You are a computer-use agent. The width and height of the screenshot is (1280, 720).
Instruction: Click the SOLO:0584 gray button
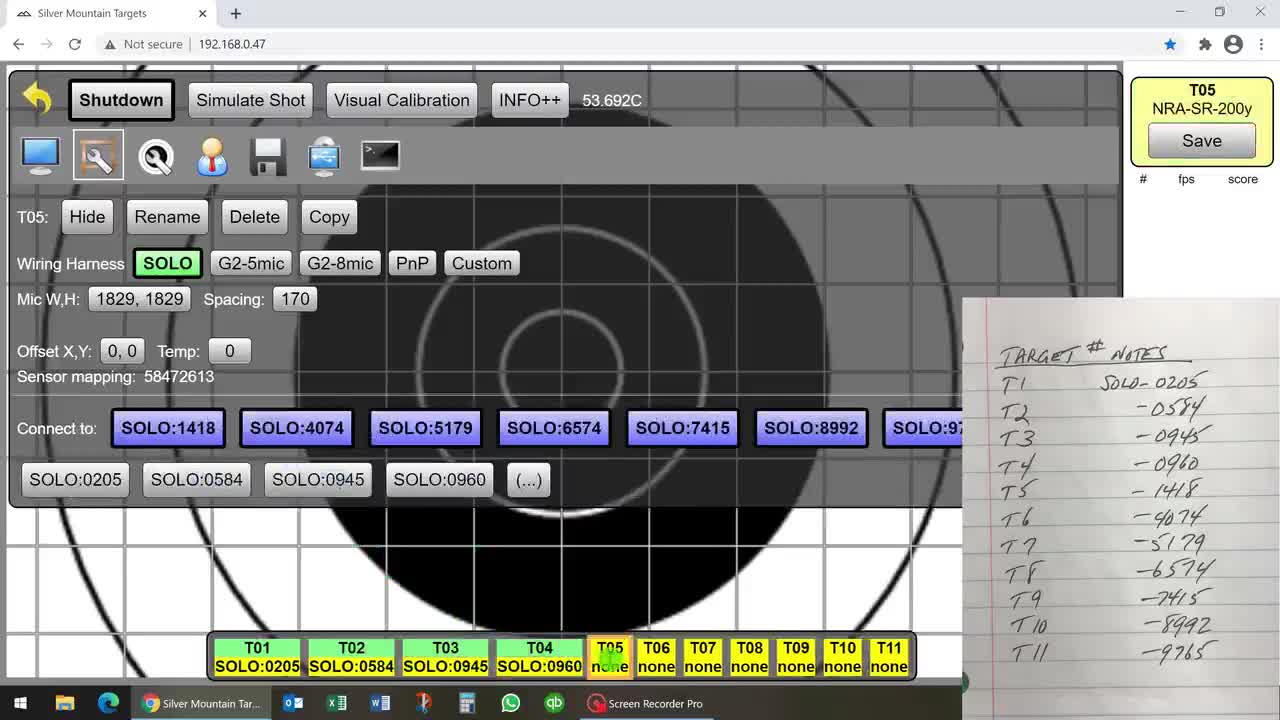(197, 480)
